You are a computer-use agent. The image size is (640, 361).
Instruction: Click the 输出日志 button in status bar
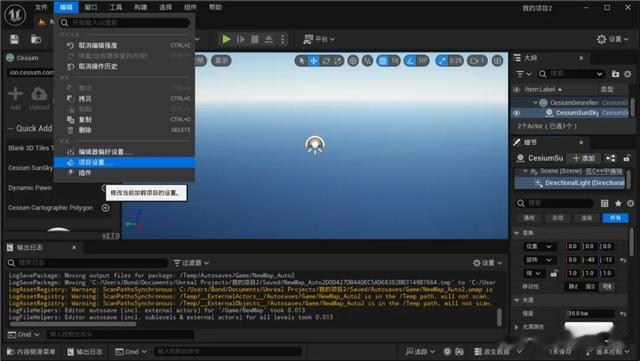85,352
